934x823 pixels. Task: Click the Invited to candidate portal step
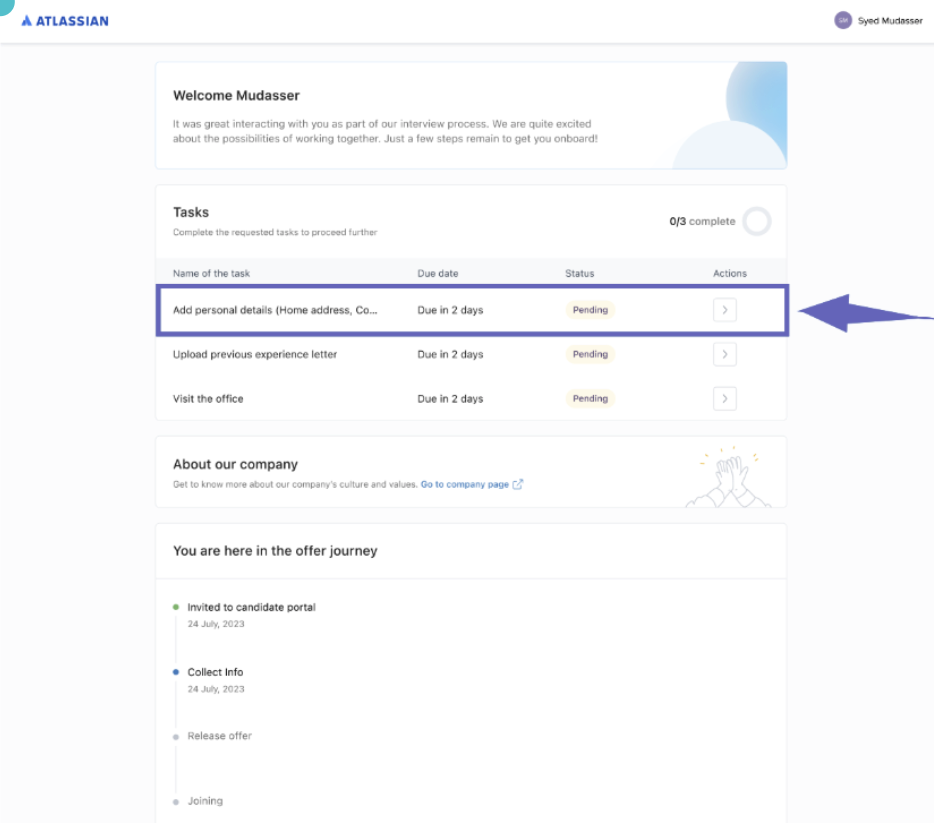(251, 607)
